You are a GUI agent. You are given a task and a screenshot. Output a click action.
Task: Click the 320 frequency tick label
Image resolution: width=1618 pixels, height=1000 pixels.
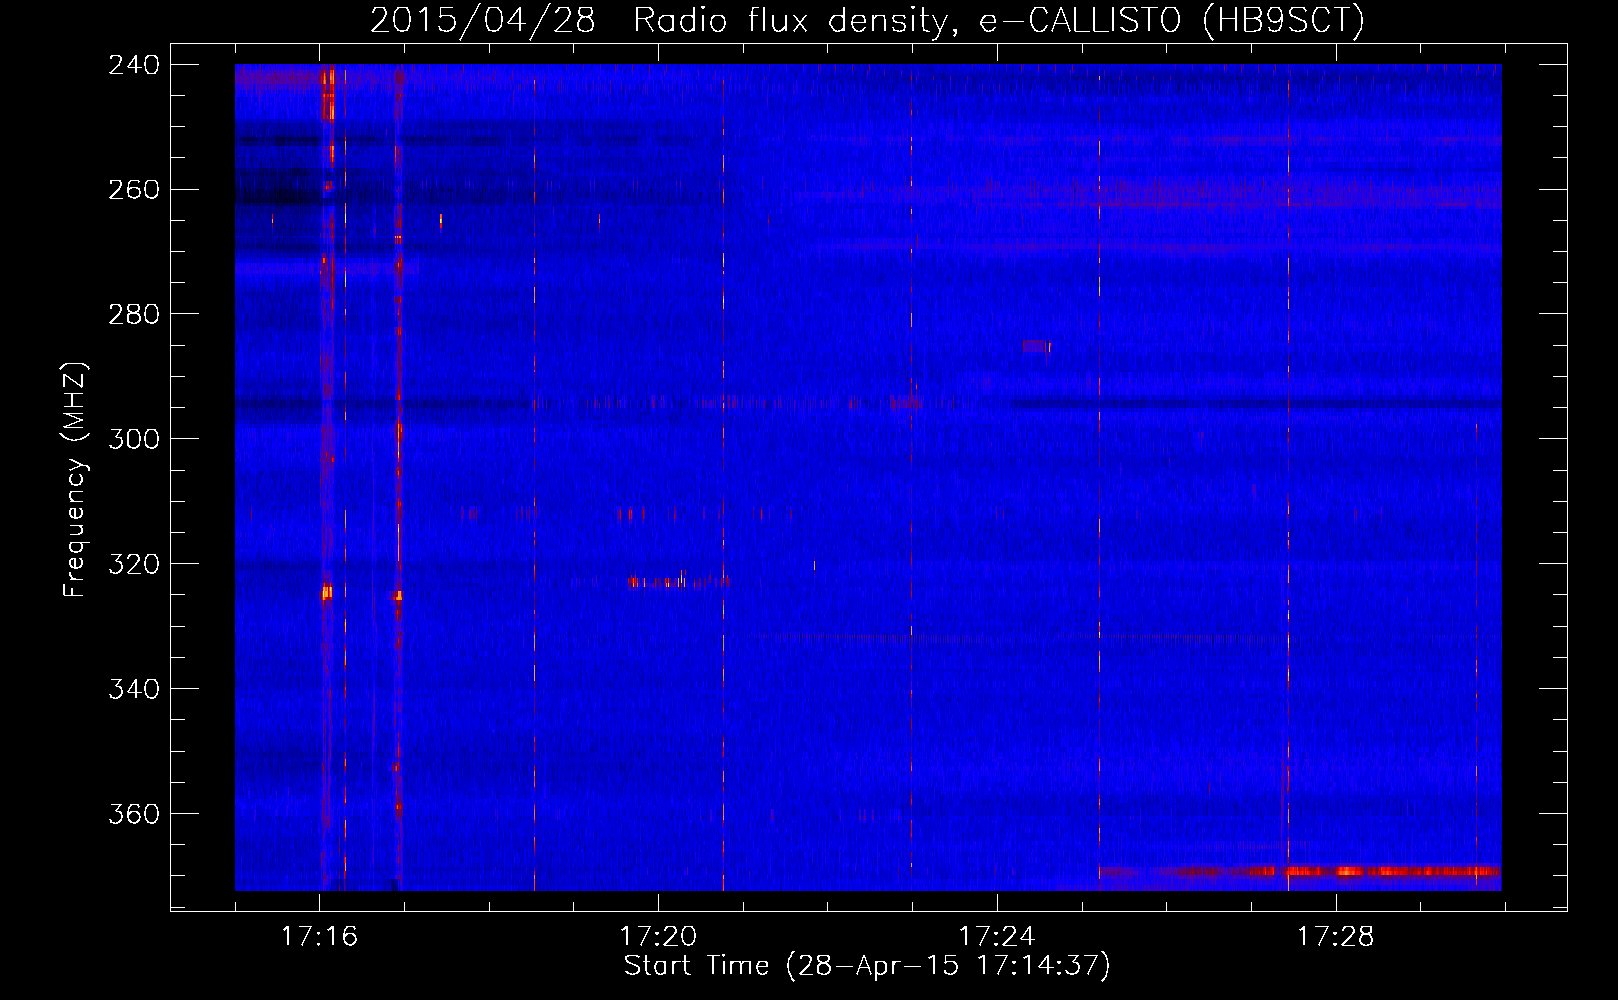pos(134,565)
